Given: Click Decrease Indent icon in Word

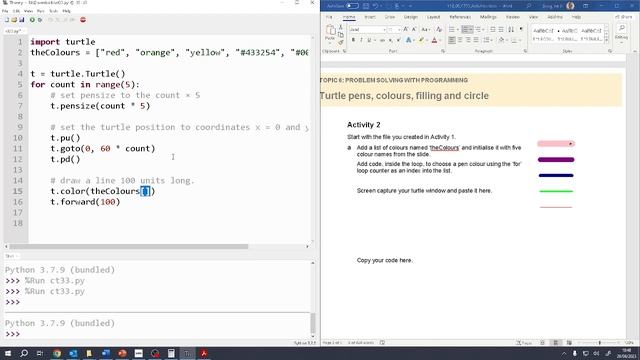Looking at the screenshot, I should click(493, 29).
